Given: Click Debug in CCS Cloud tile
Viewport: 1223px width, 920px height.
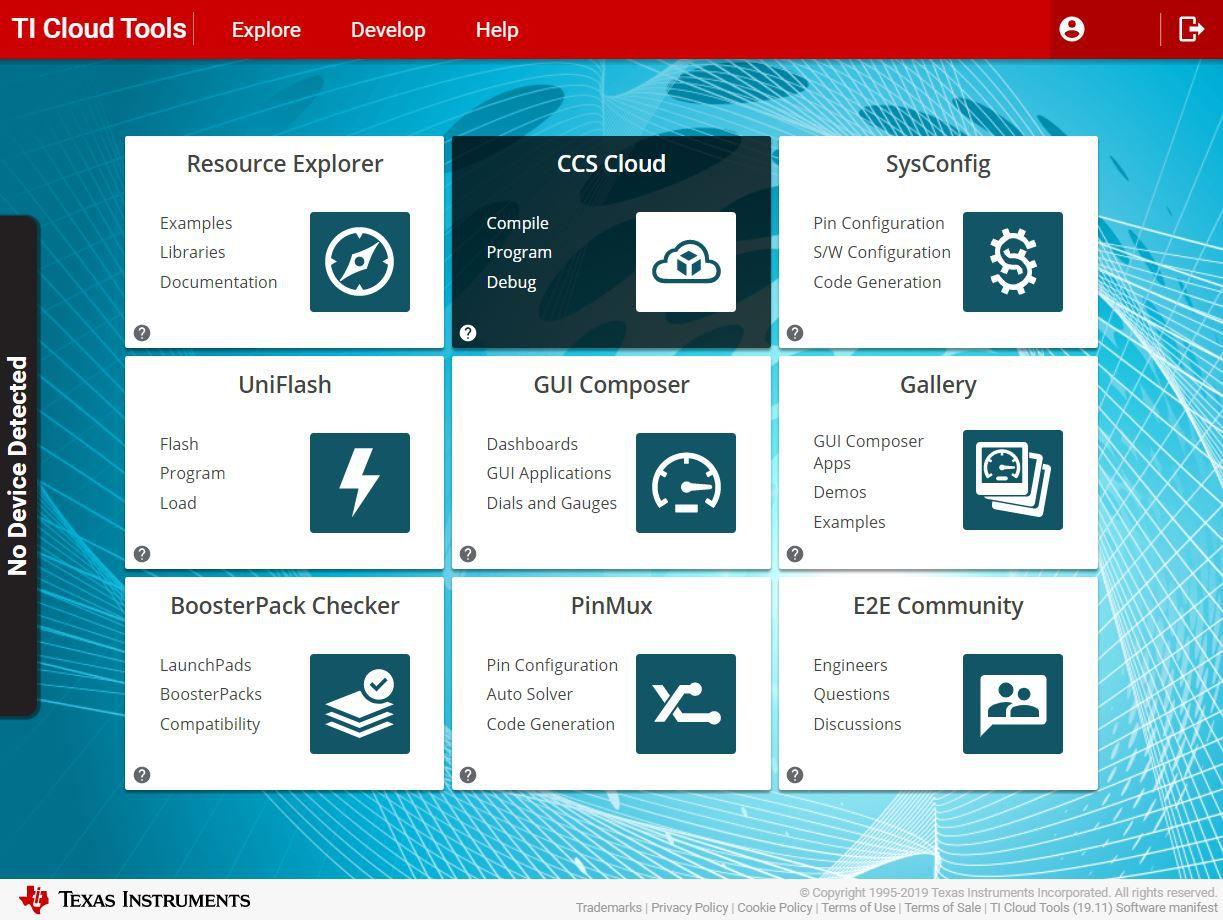Looking at the screenshot, I should [512, 282].
